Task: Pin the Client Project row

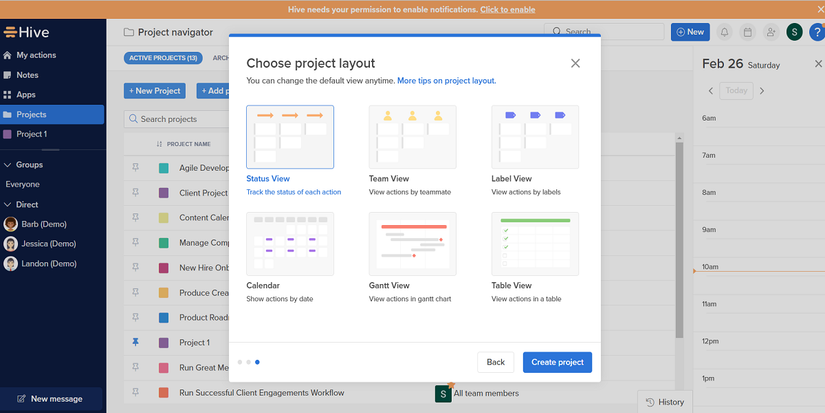Action: pos(135,193)
